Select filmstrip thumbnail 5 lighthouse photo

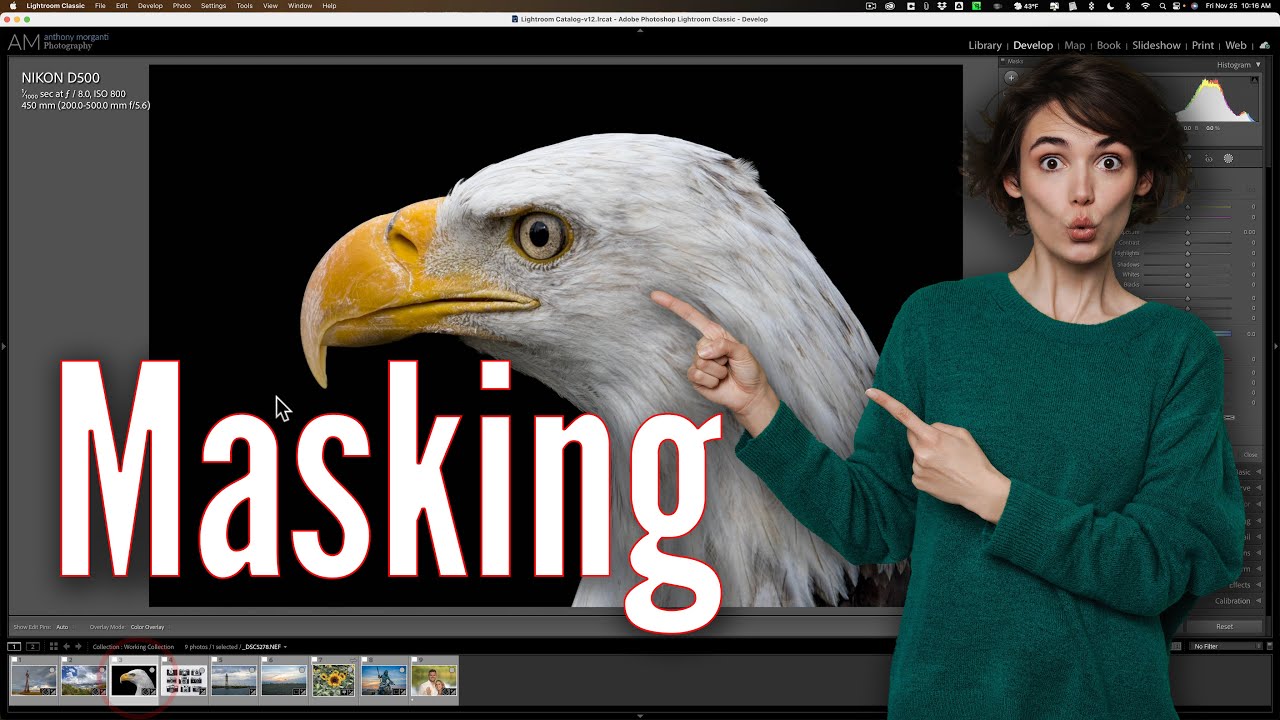point(234,680)
